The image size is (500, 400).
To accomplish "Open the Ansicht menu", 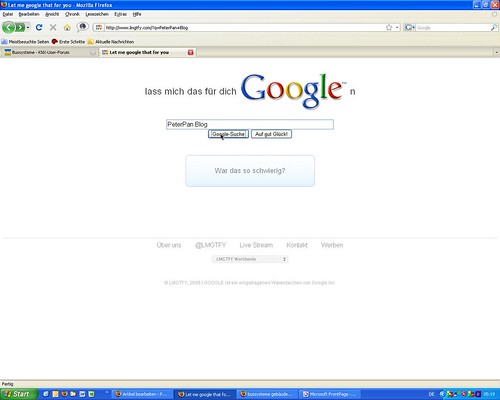I will (52, 14).
